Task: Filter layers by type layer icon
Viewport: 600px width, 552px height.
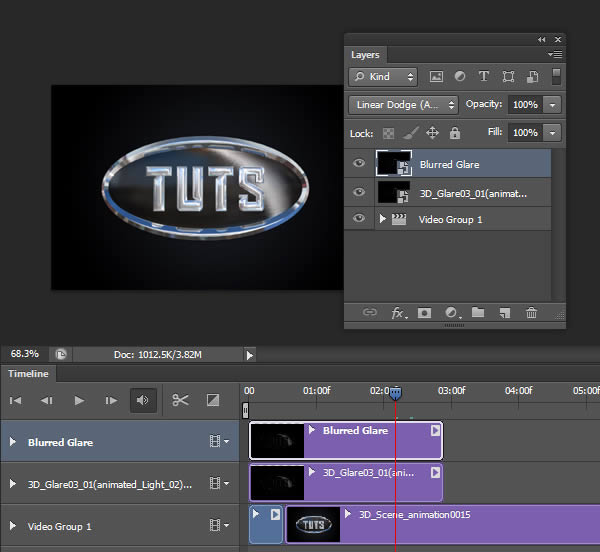Action: pyautogui.click(x=484, y=76)
